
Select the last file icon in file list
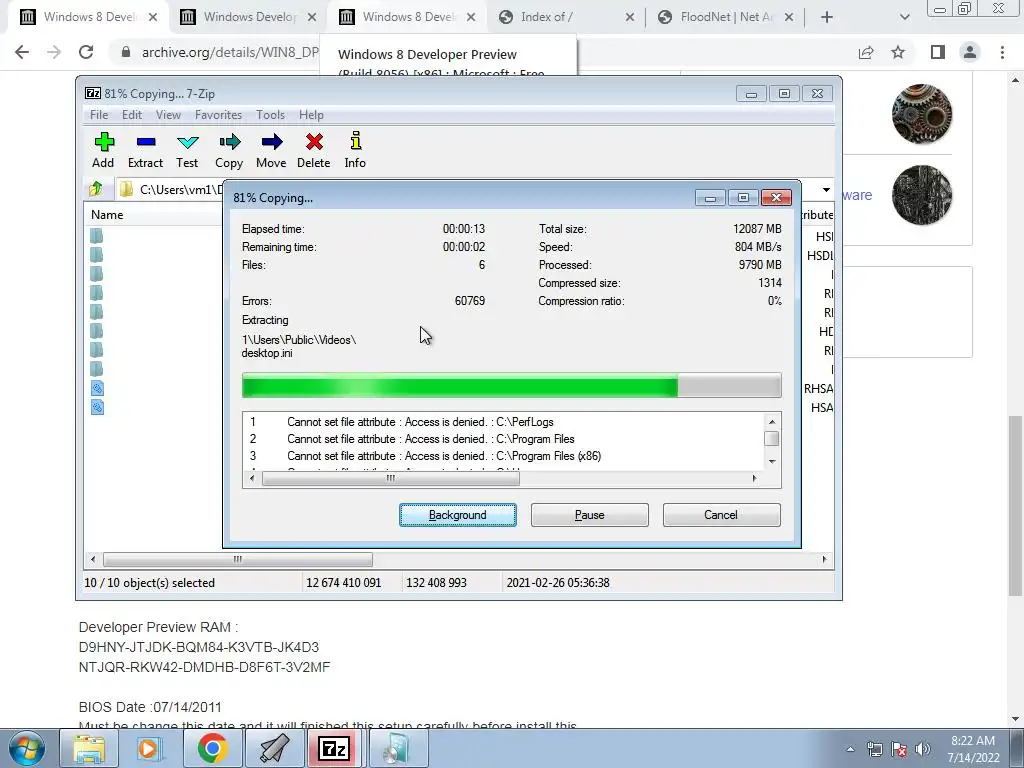coord(97,408)
